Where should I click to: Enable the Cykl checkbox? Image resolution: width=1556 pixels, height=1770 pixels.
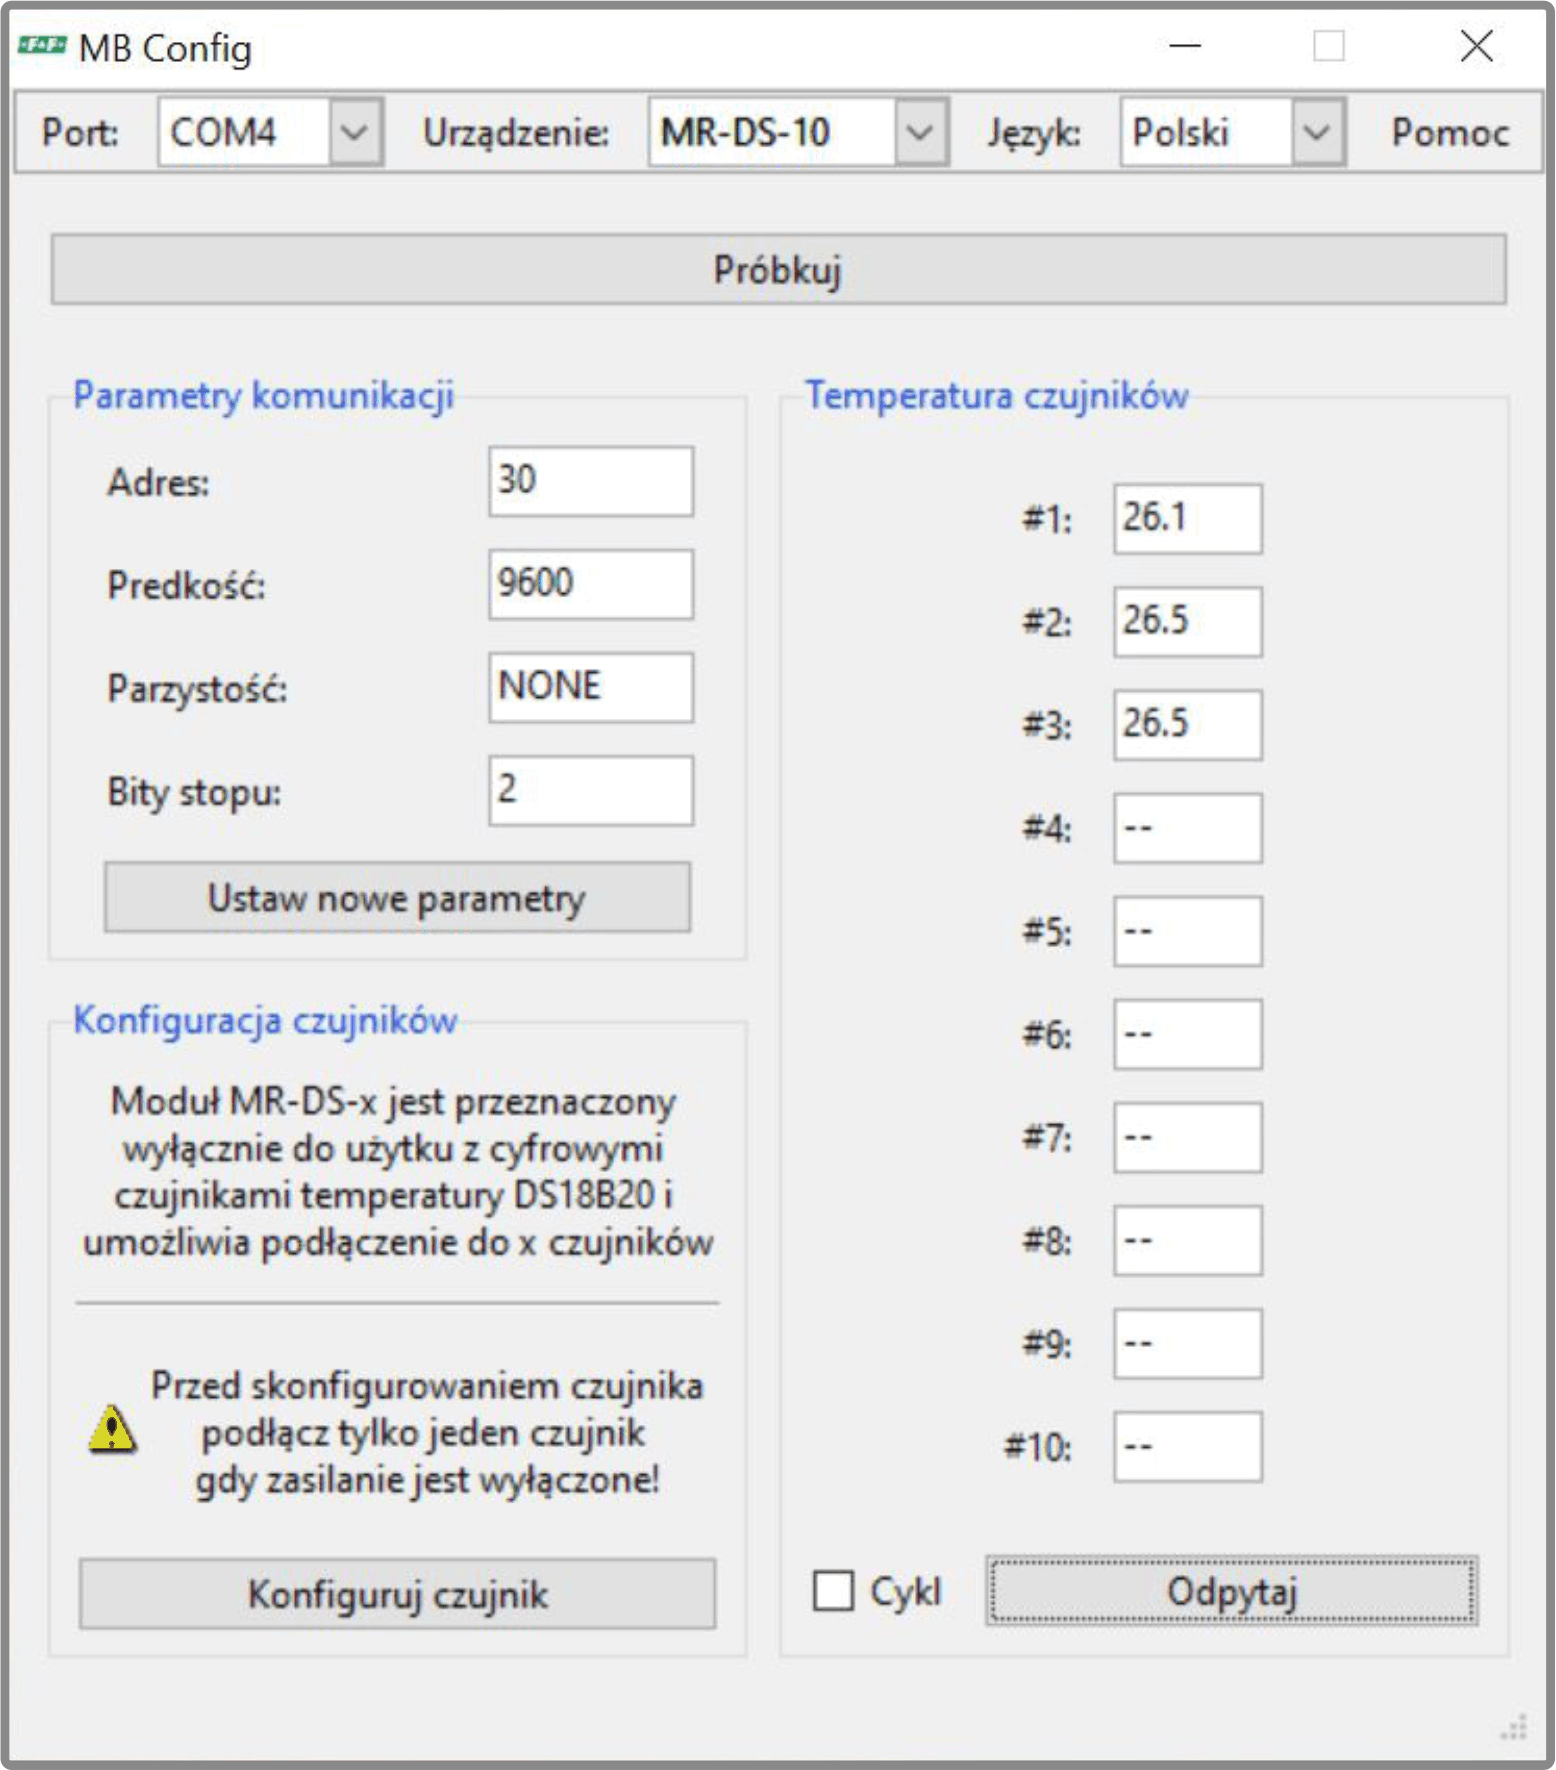pyautogui.click(x=833, y=1590)
